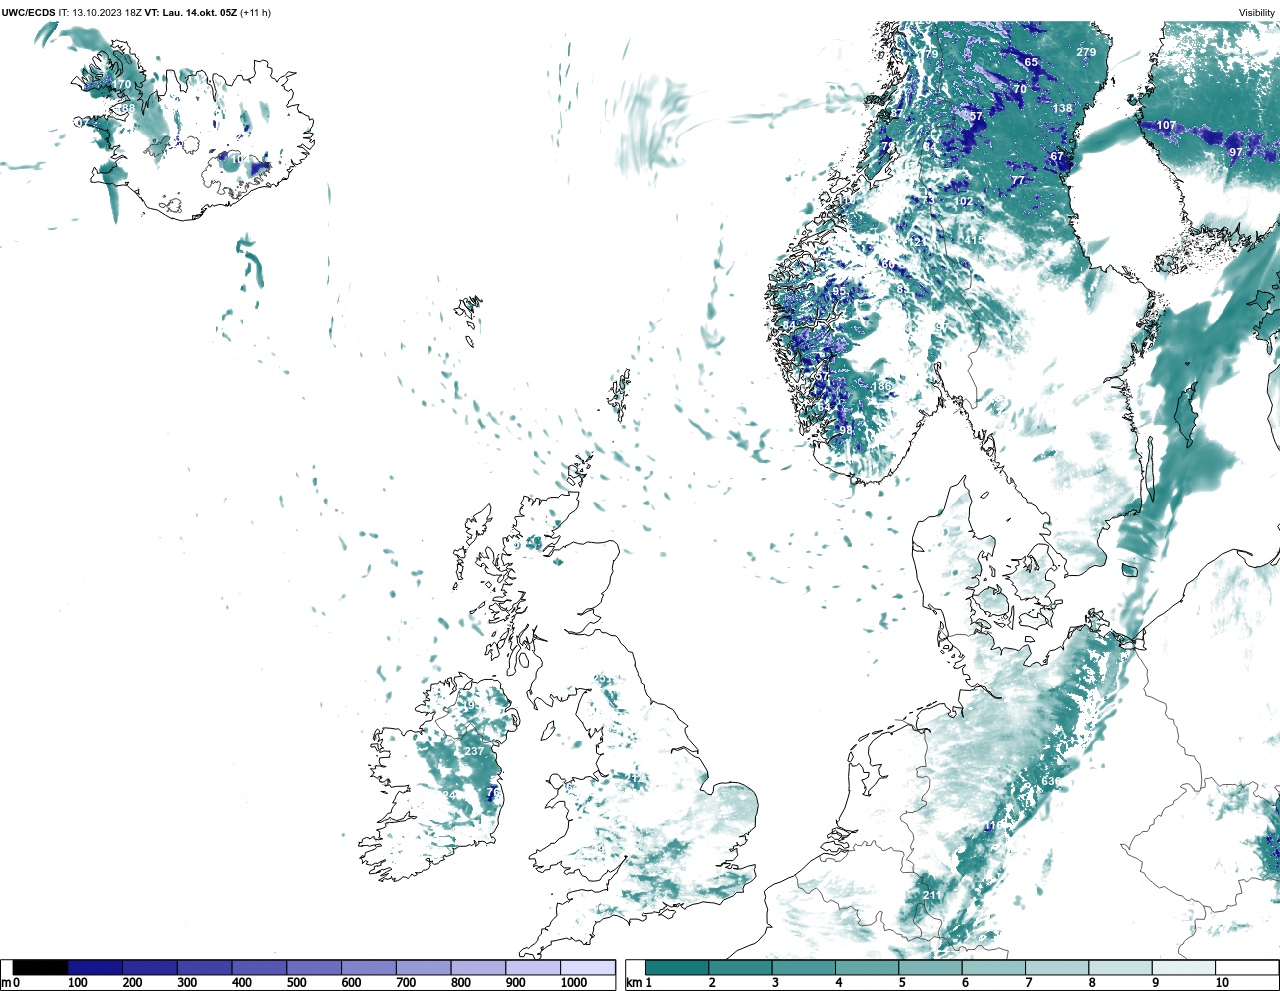Click the 5–6 km teal legend swatch
This screenshot has height=991, width=1280.
tap(931, 967)
